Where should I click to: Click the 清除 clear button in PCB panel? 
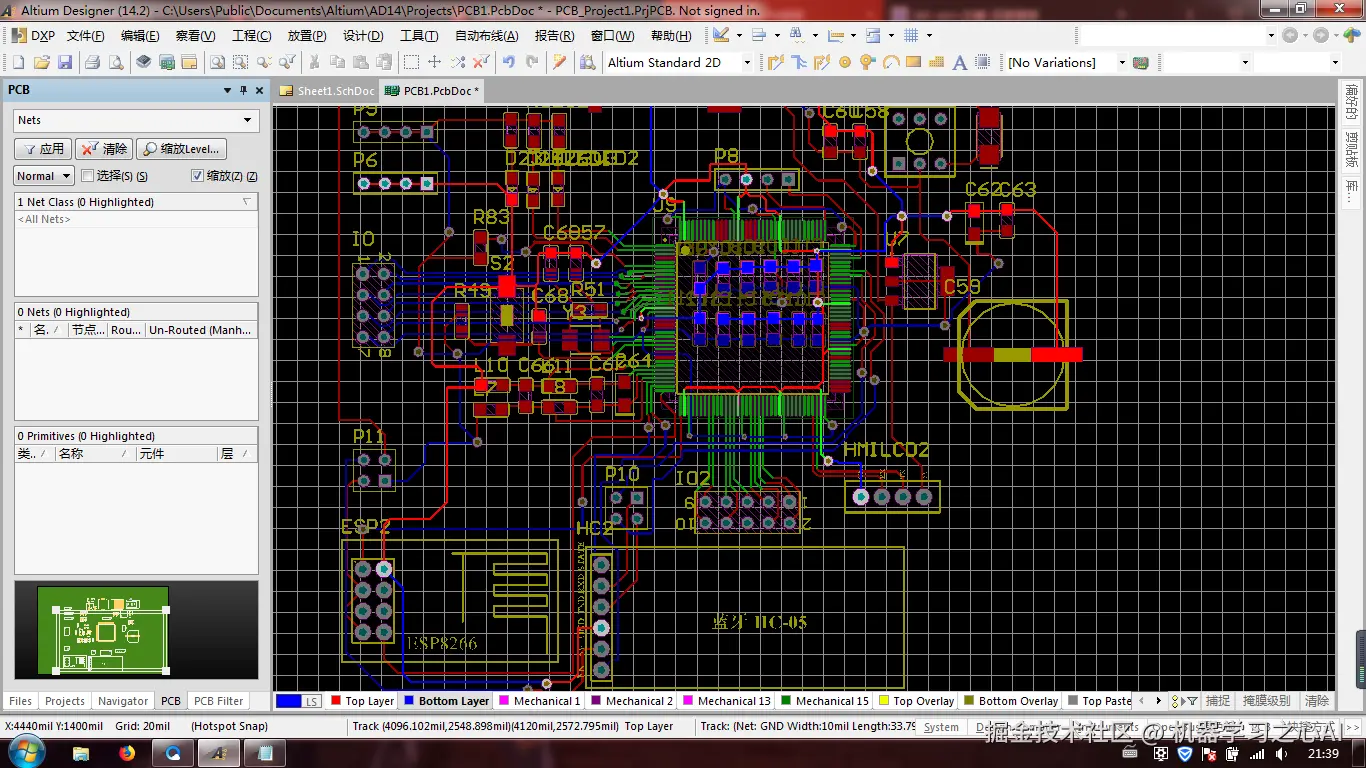point(104,149)
